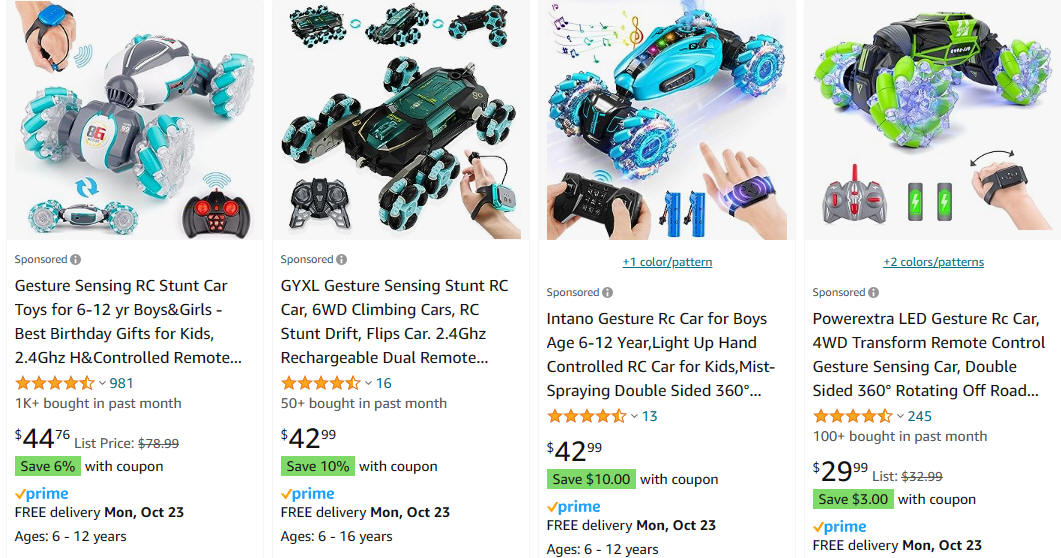1061x558 pixels.
Task: Click the info icon beside first Sponsored label
Action: 76,260
